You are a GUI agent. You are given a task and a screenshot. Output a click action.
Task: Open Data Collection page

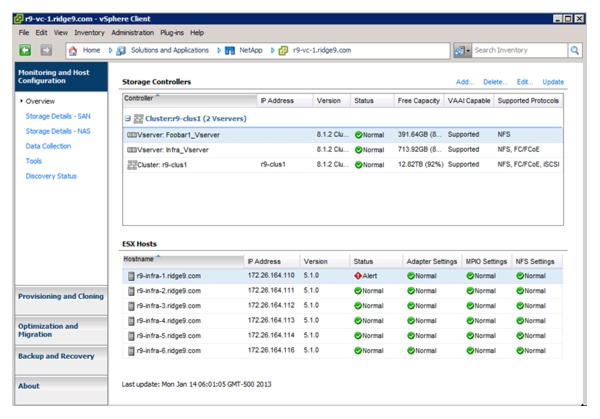coord(48,146)
